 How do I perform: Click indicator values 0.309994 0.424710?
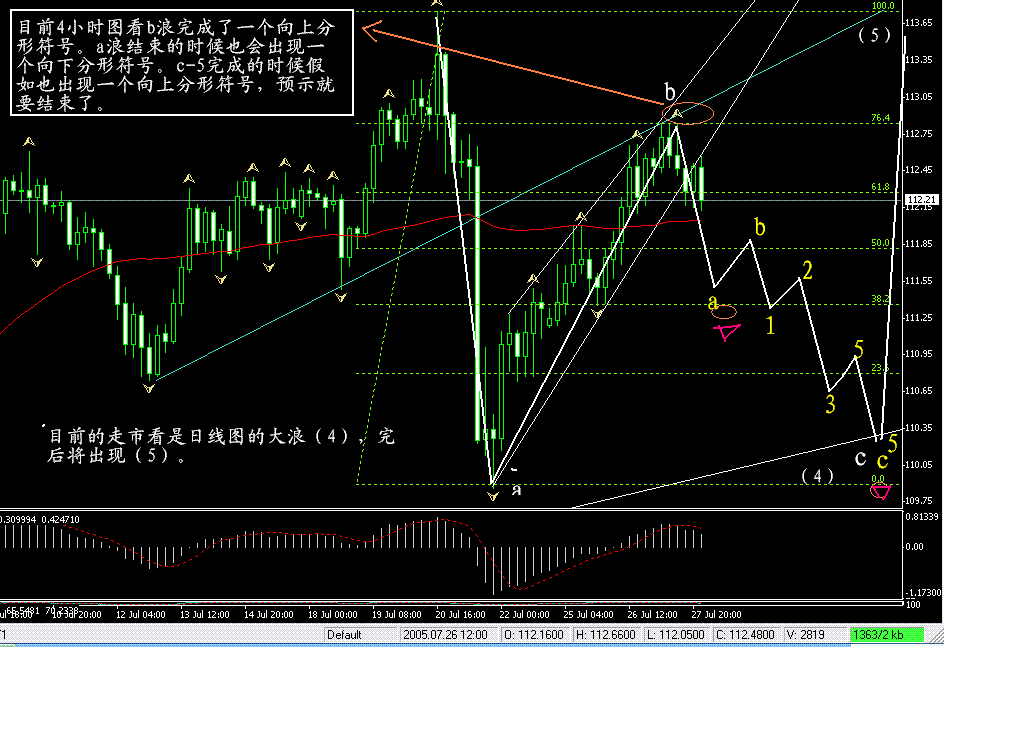click(x=40, y=520)
